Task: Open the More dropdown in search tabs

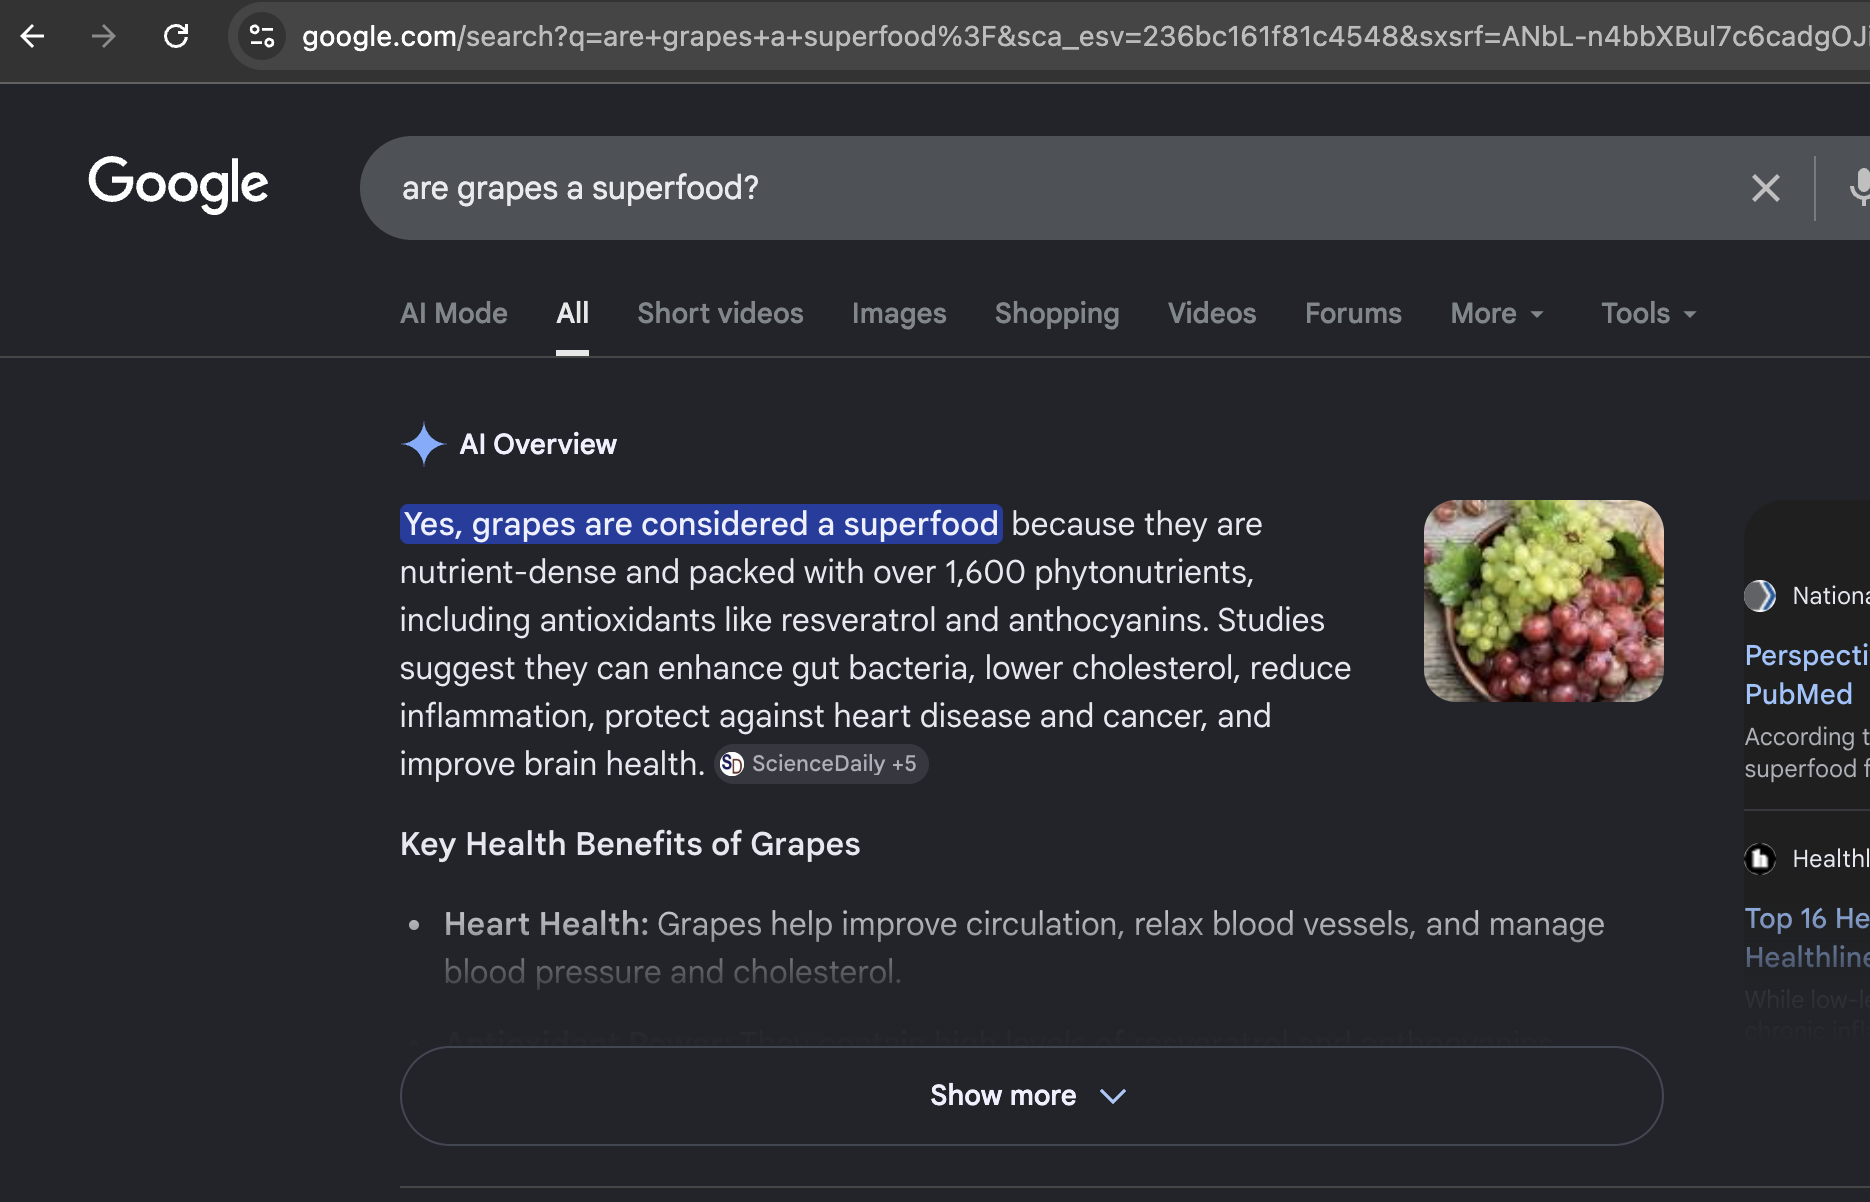Action: click(x=1497, y=314)
